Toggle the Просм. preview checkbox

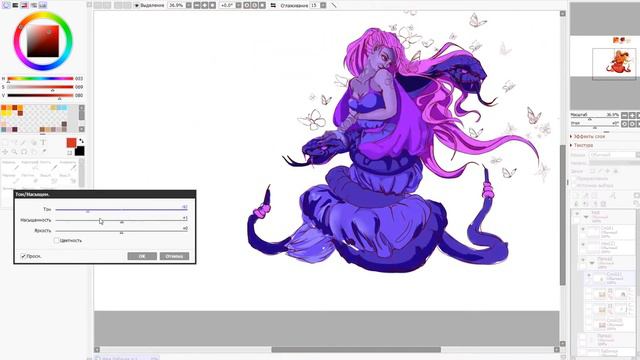coord(23,256)
